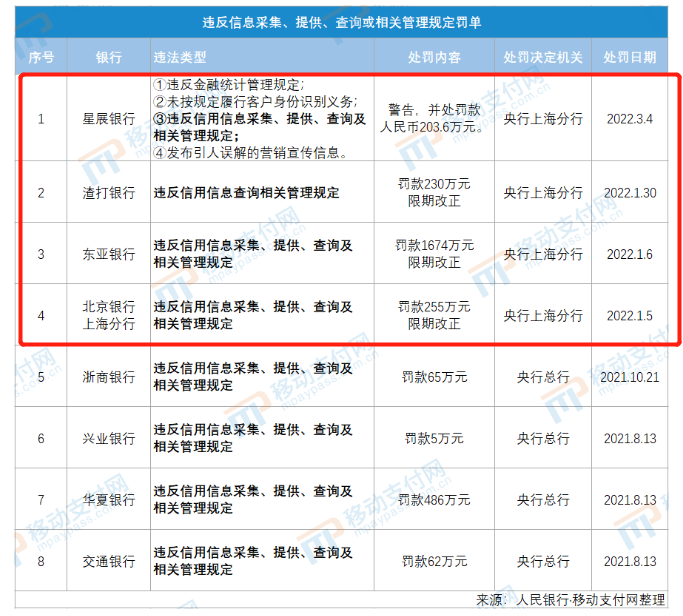Click the source note 来源：人民银行·移动支付网整理
Image resolution: width=683 pixels, height=616 pixels.
pos(571,600)
